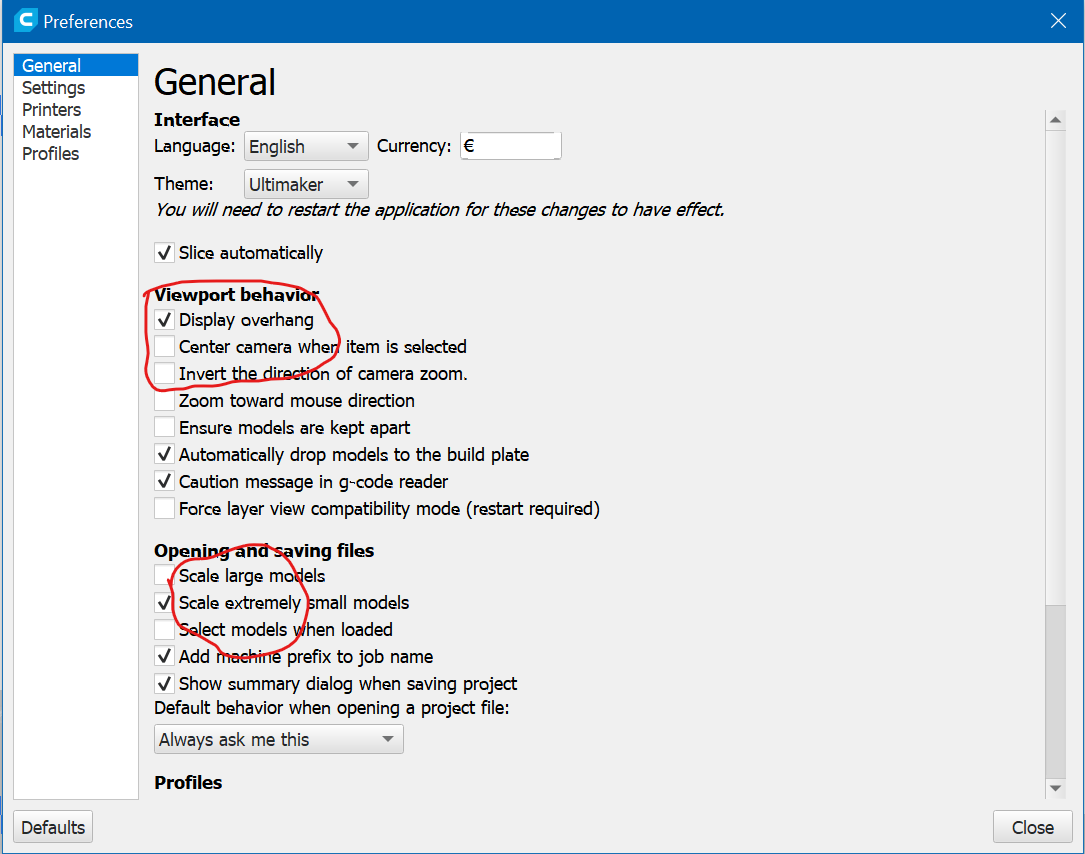1085x854 pixels.
Task: Uncheck Show summary dialog when saving project
Action: point(164,683)
